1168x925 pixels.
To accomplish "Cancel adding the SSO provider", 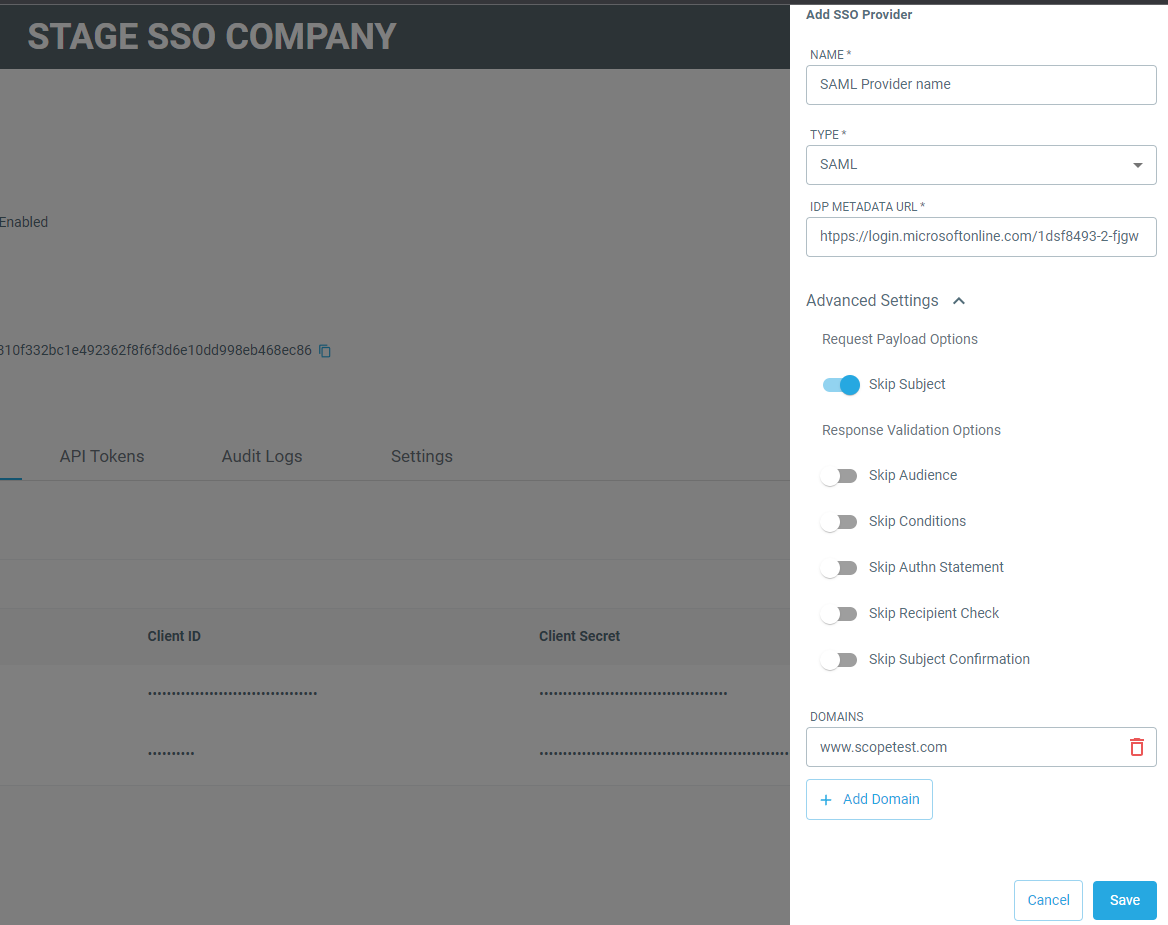I will coord(1048,900).
